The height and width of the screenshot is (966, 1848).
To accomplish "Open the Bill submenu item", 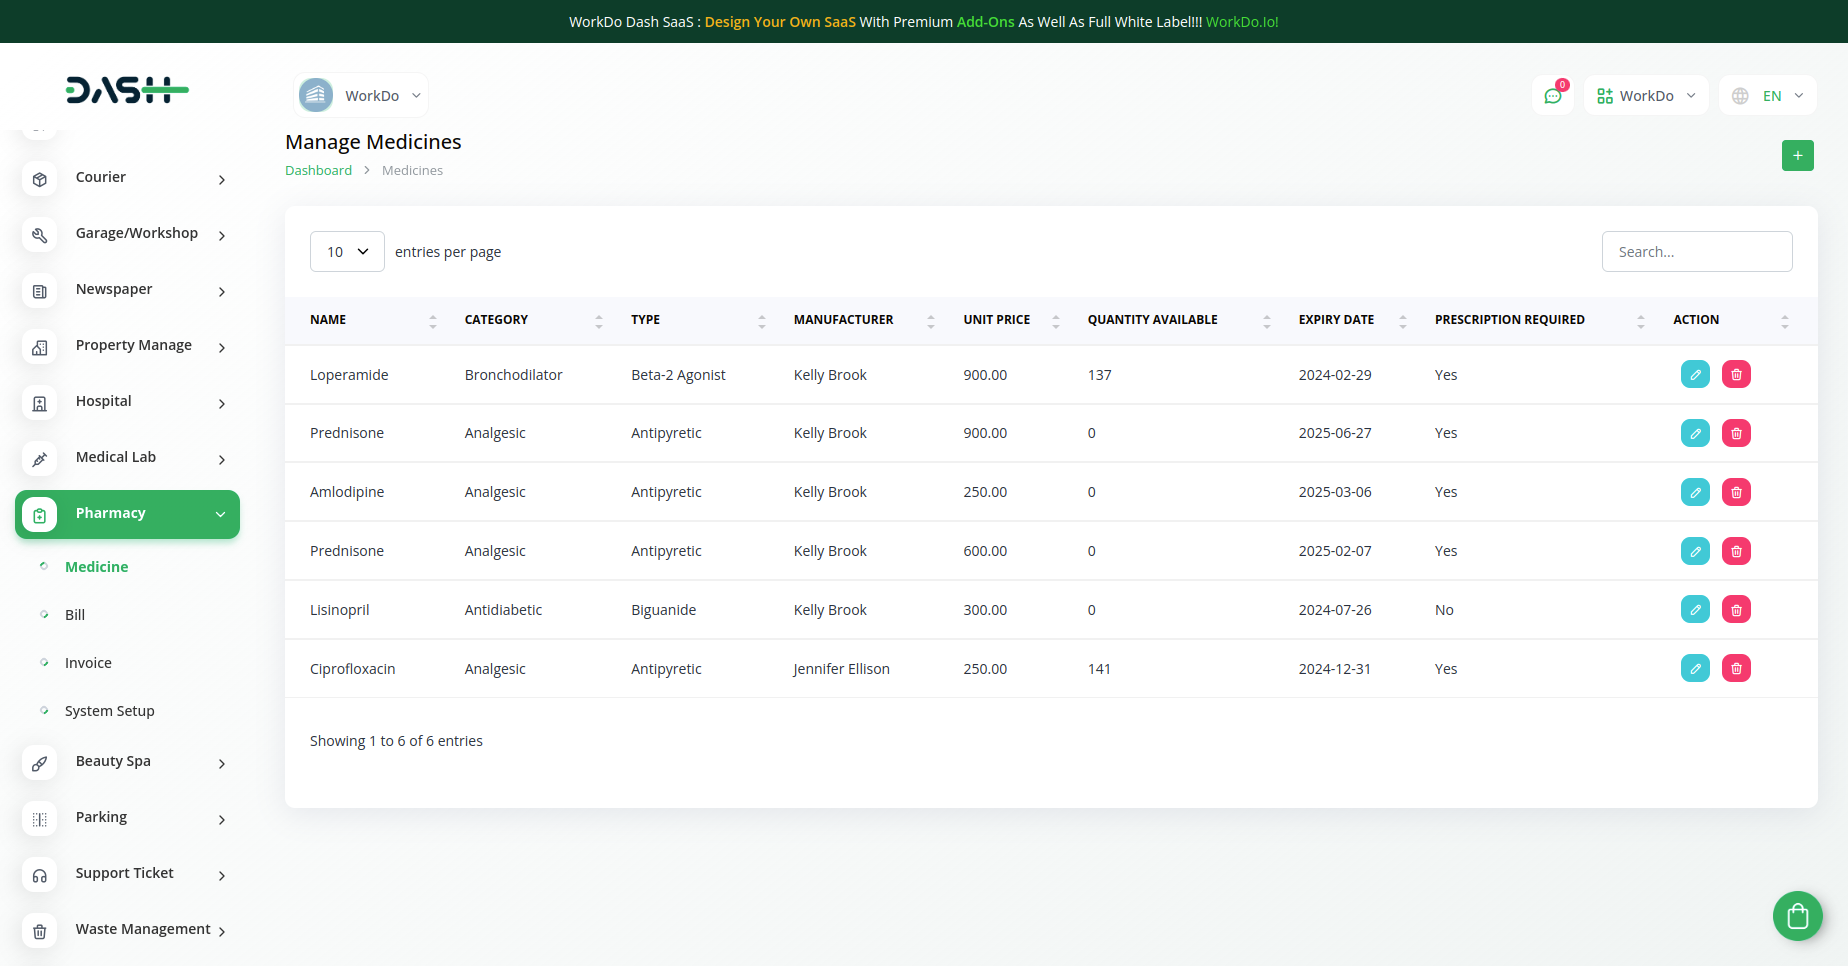I will click(75, 615).
